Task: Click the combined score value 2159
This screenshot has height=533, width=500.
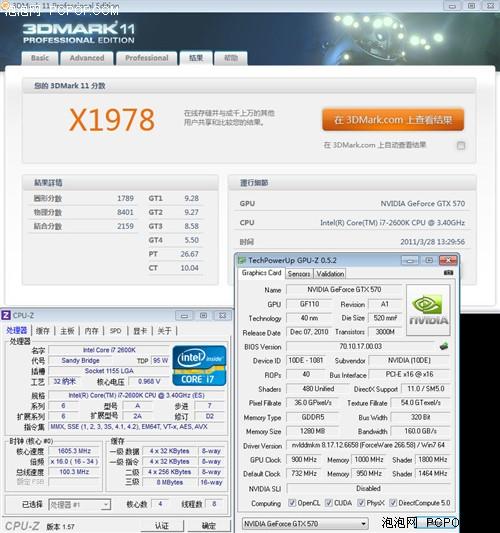Action: click(125, 226)
